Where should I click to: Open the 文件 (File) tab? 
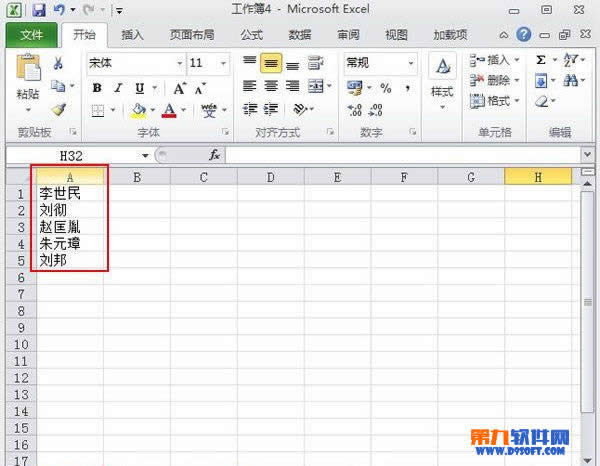[x=32, y=35]
